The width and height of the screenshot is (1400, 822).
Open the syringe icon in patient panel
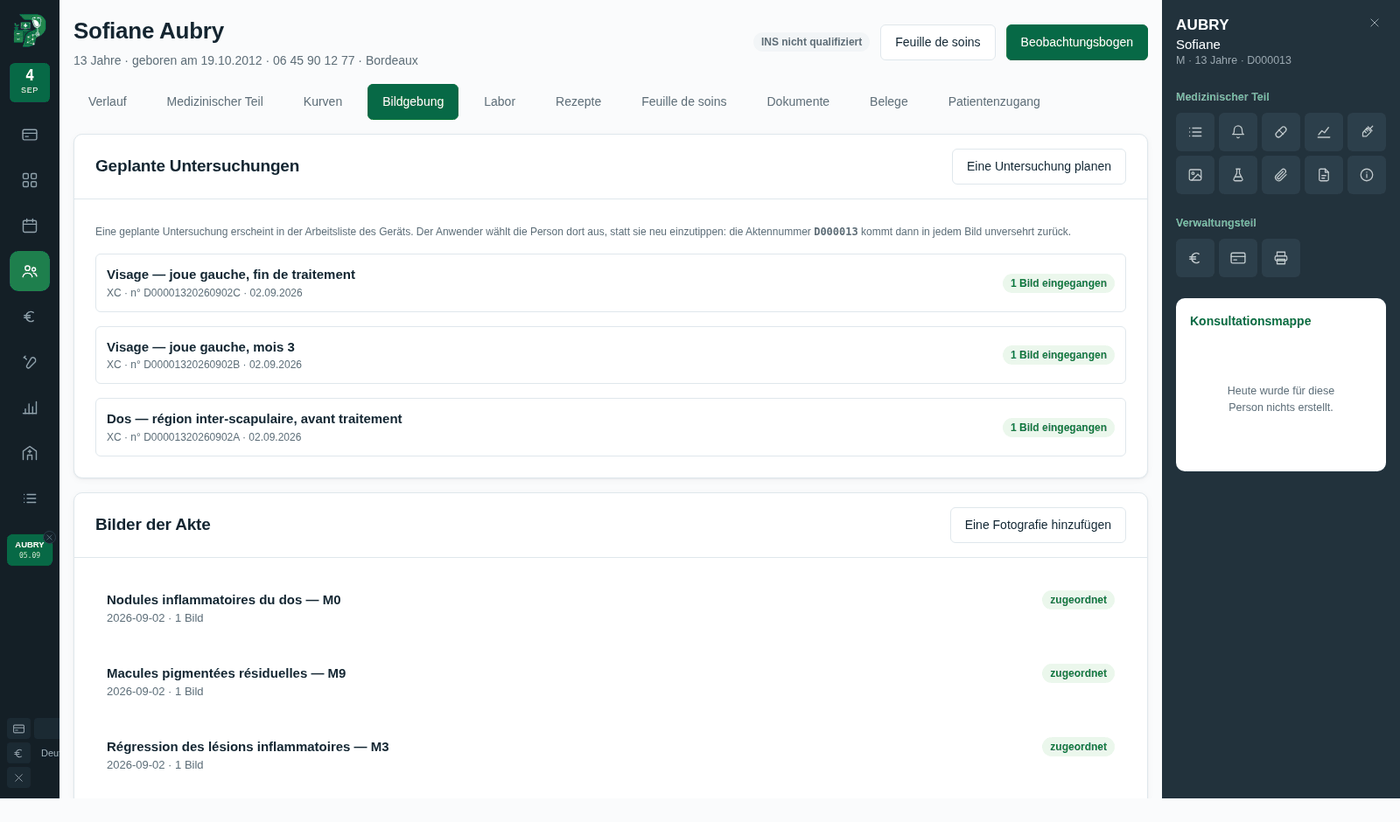(x=1367, y=132)
